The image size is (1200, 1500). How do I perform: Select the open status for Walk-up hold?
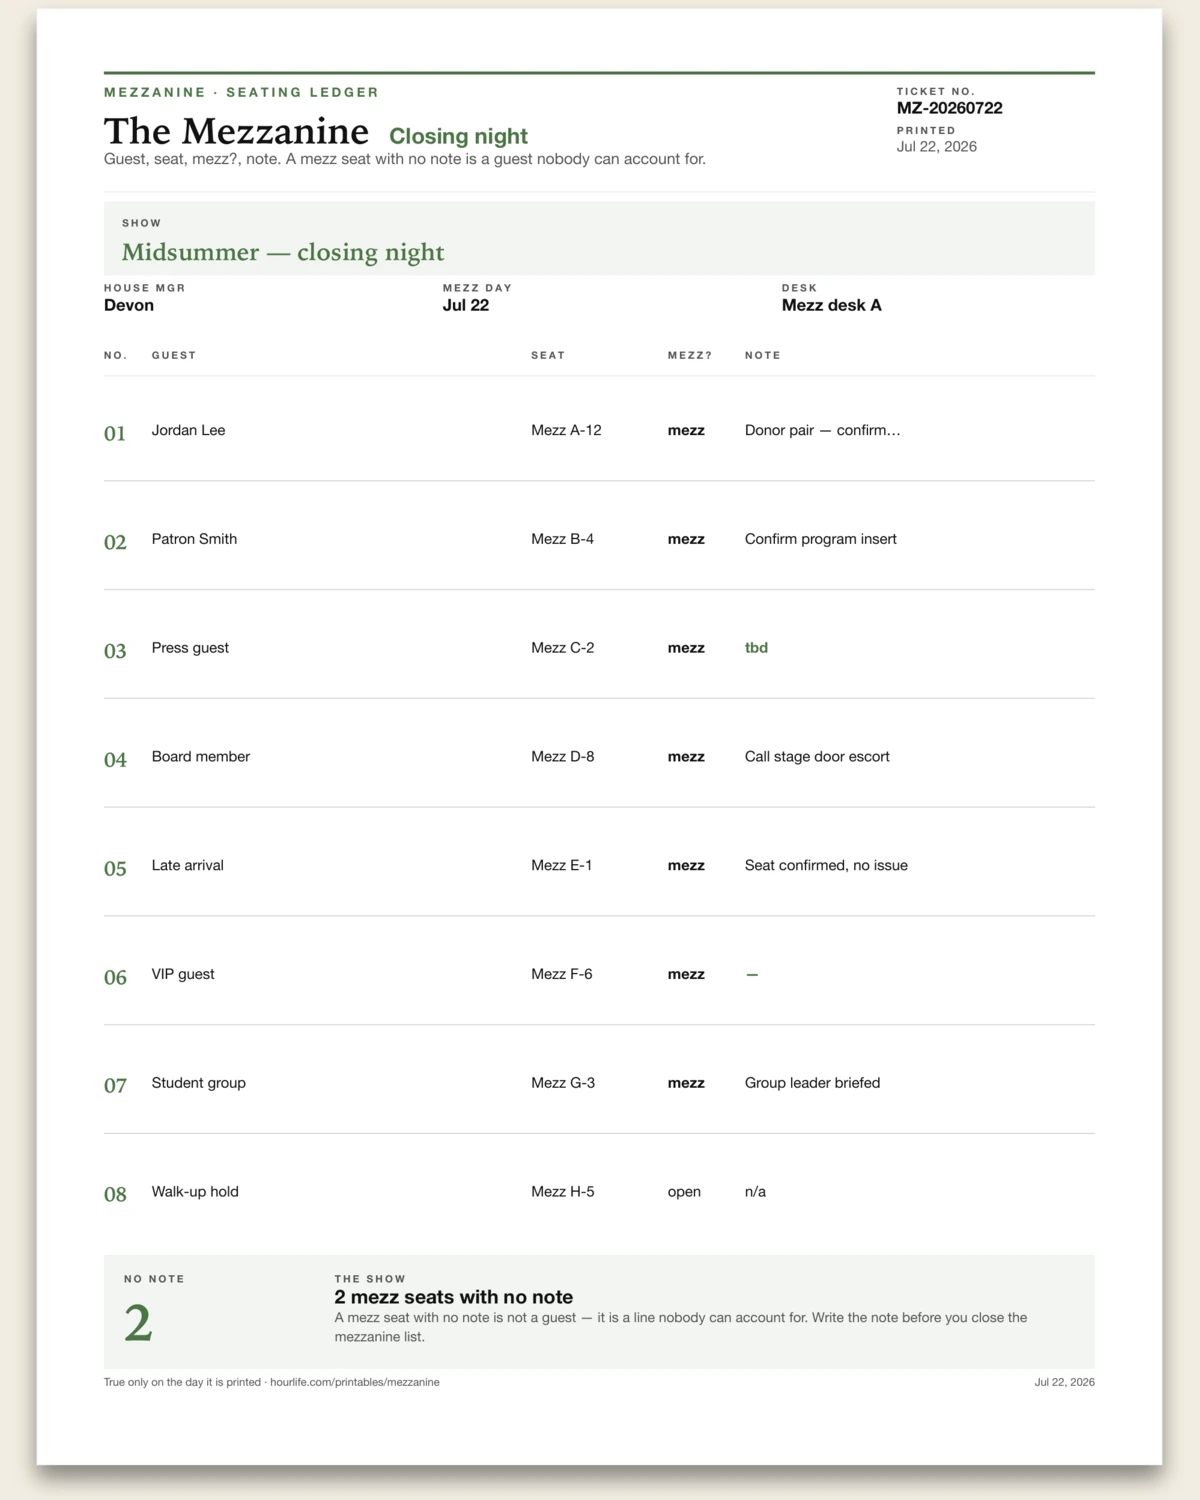[x=684, y=1192]
